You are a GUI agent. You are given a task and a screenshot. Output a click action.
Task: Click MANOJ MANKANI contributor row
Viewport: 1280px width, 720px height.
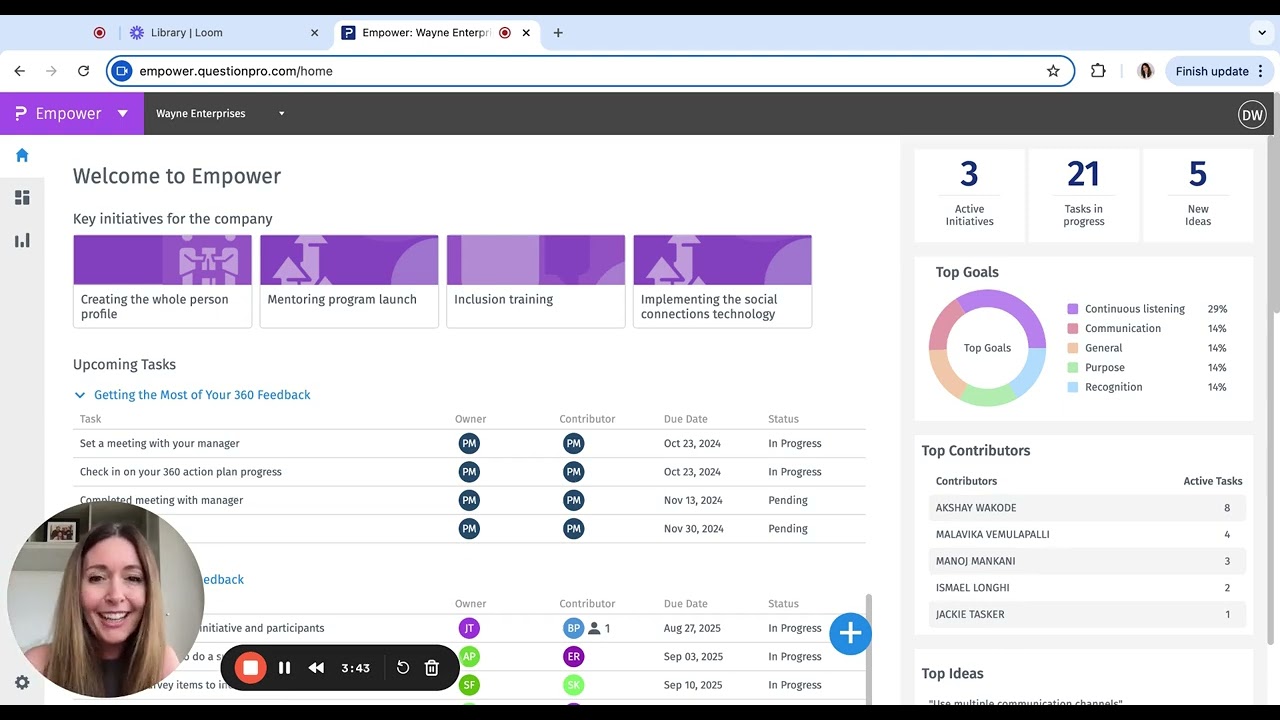point(1088,561)
